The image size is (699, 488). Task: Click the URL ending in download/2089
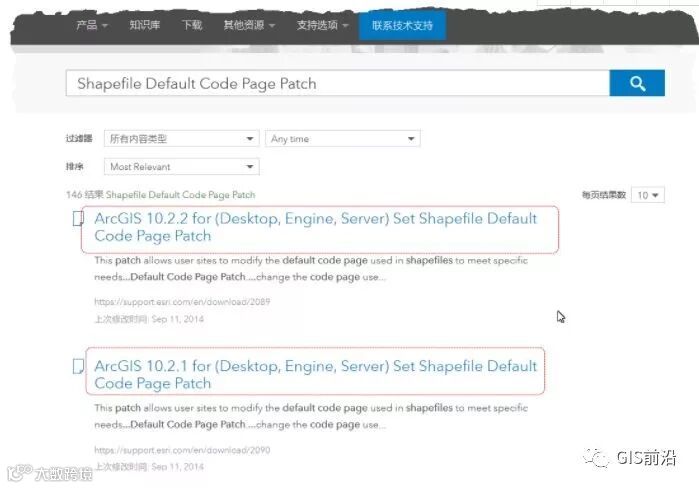182,302
